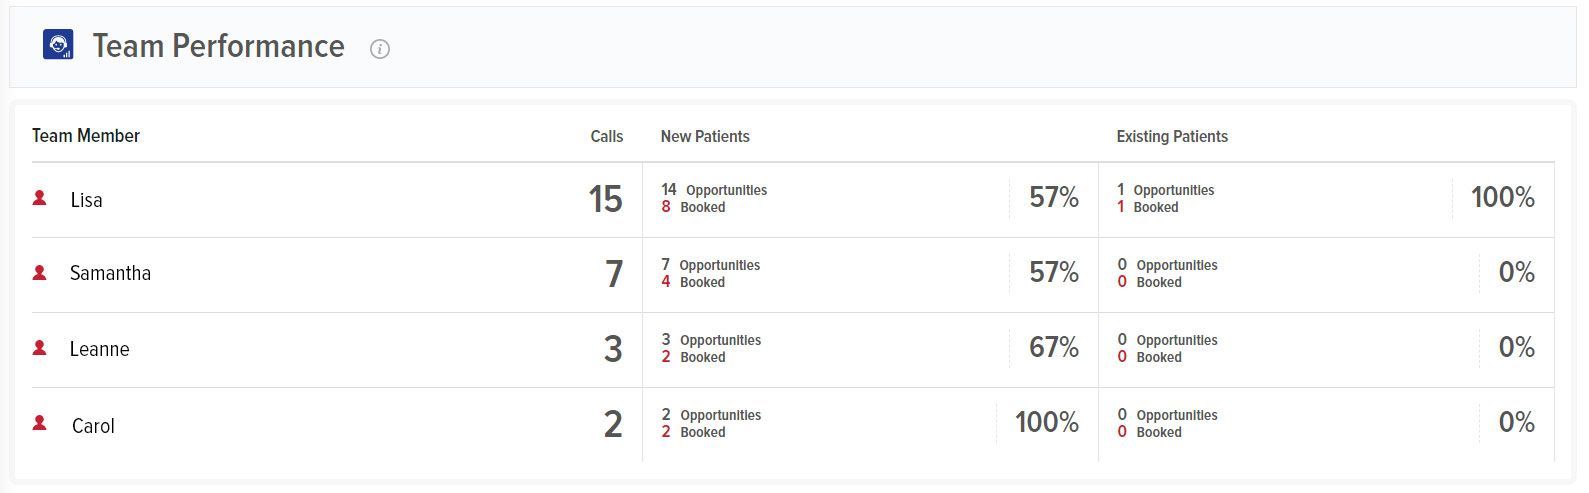Open the info icon beside Team Performance
The height and width of the screenshot is (493, 1589).
tap(380, 49)
